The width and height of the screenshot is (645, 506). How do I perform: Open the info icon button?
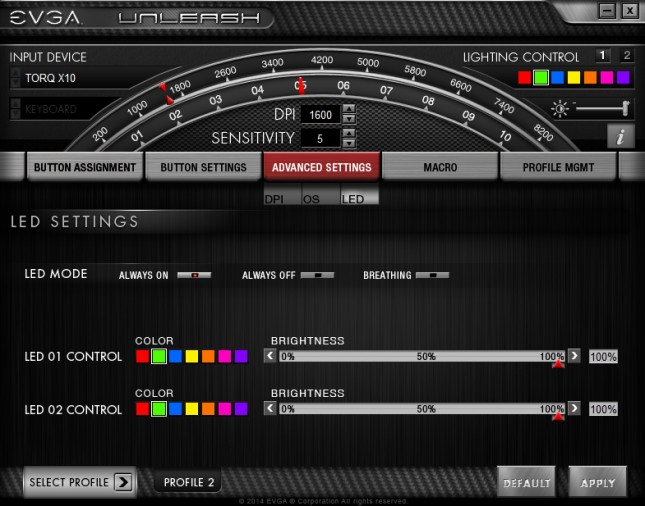(x=620, y=136)
